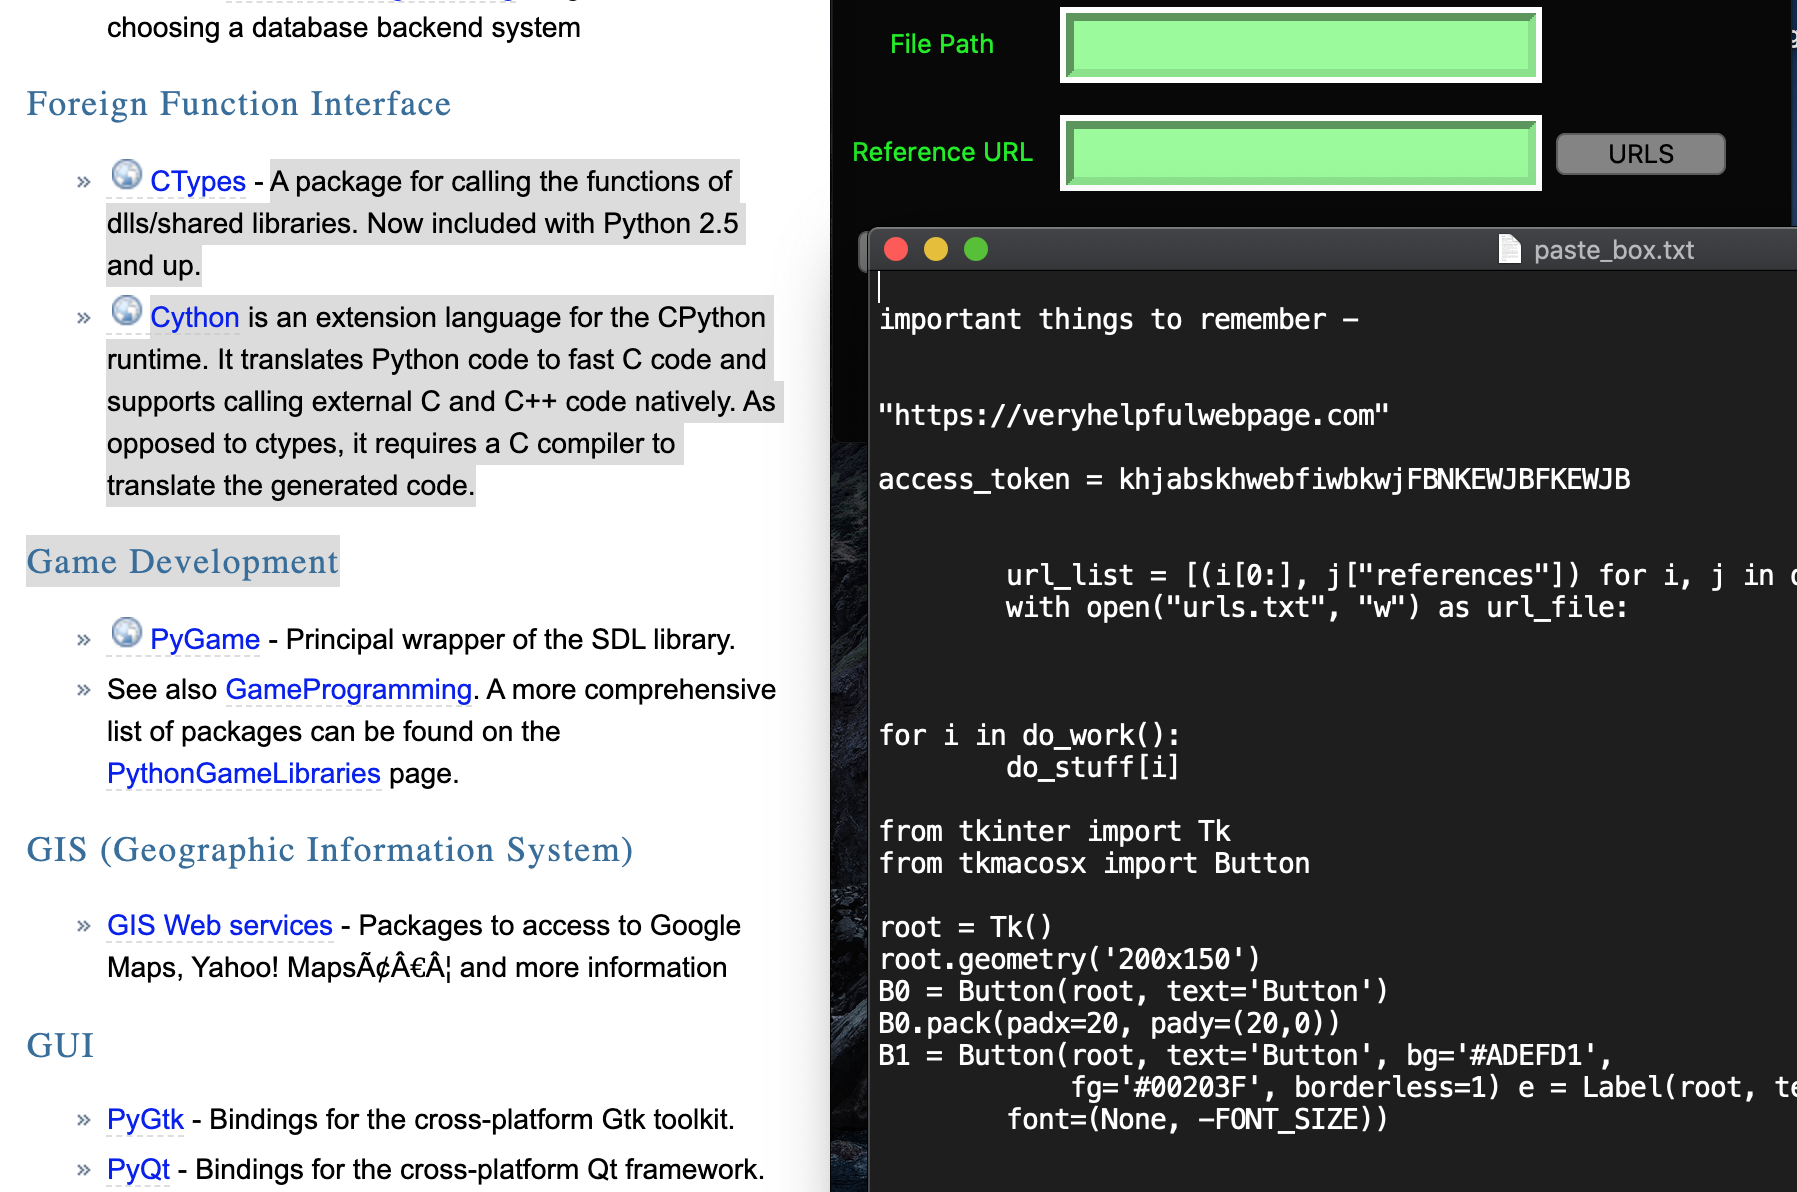Click the Foreign Function Interface heading
This screenshot has width=1797, height=1192.
tap(239, 104)
